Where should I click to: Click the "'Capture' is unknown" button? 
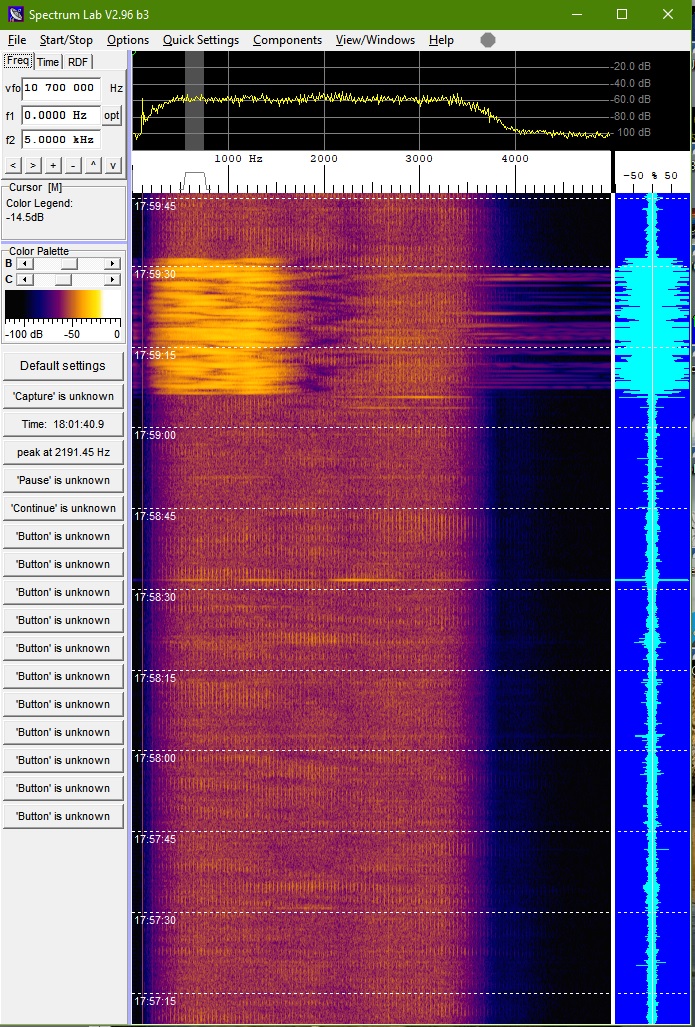click(63, 396)
